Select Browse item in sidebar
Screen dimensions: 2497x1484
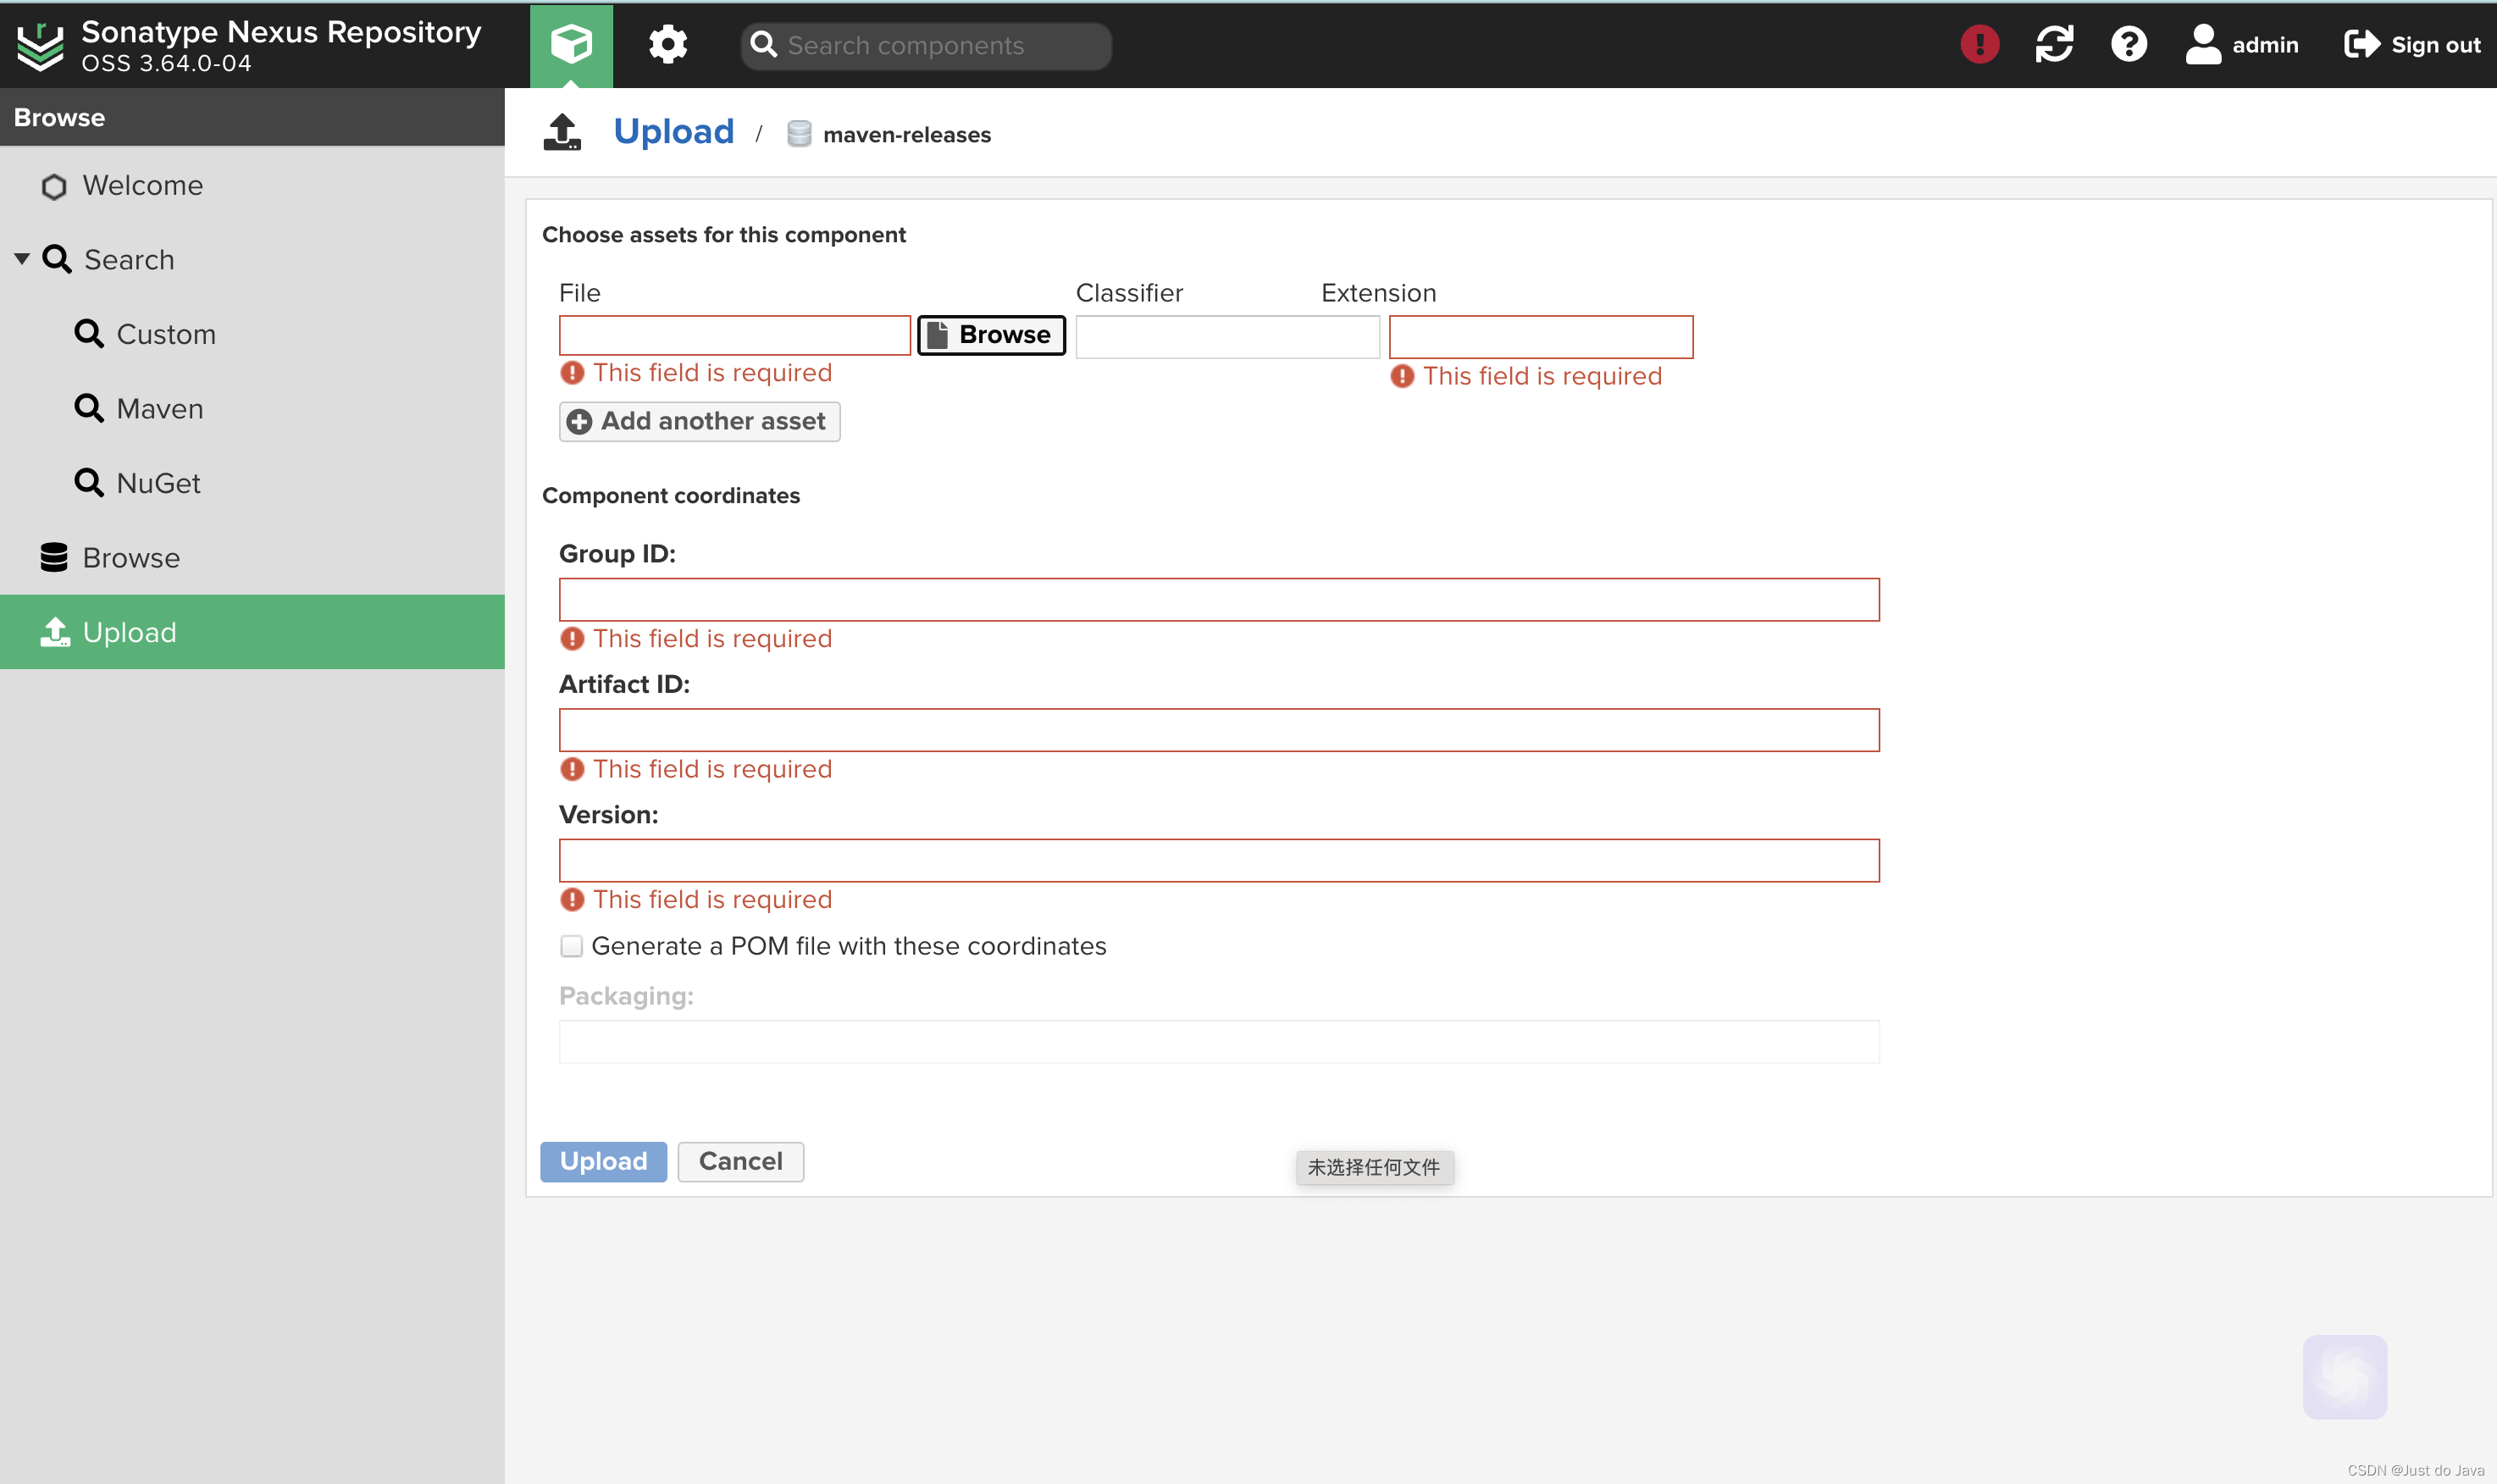click(131, 558)
